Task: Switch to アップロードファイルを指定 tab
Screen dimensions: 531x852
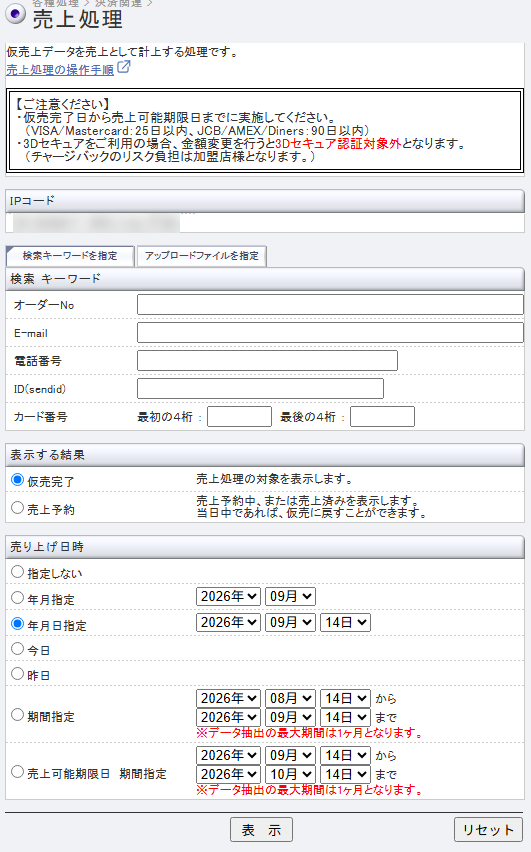Action: click(x=202, y=256)
